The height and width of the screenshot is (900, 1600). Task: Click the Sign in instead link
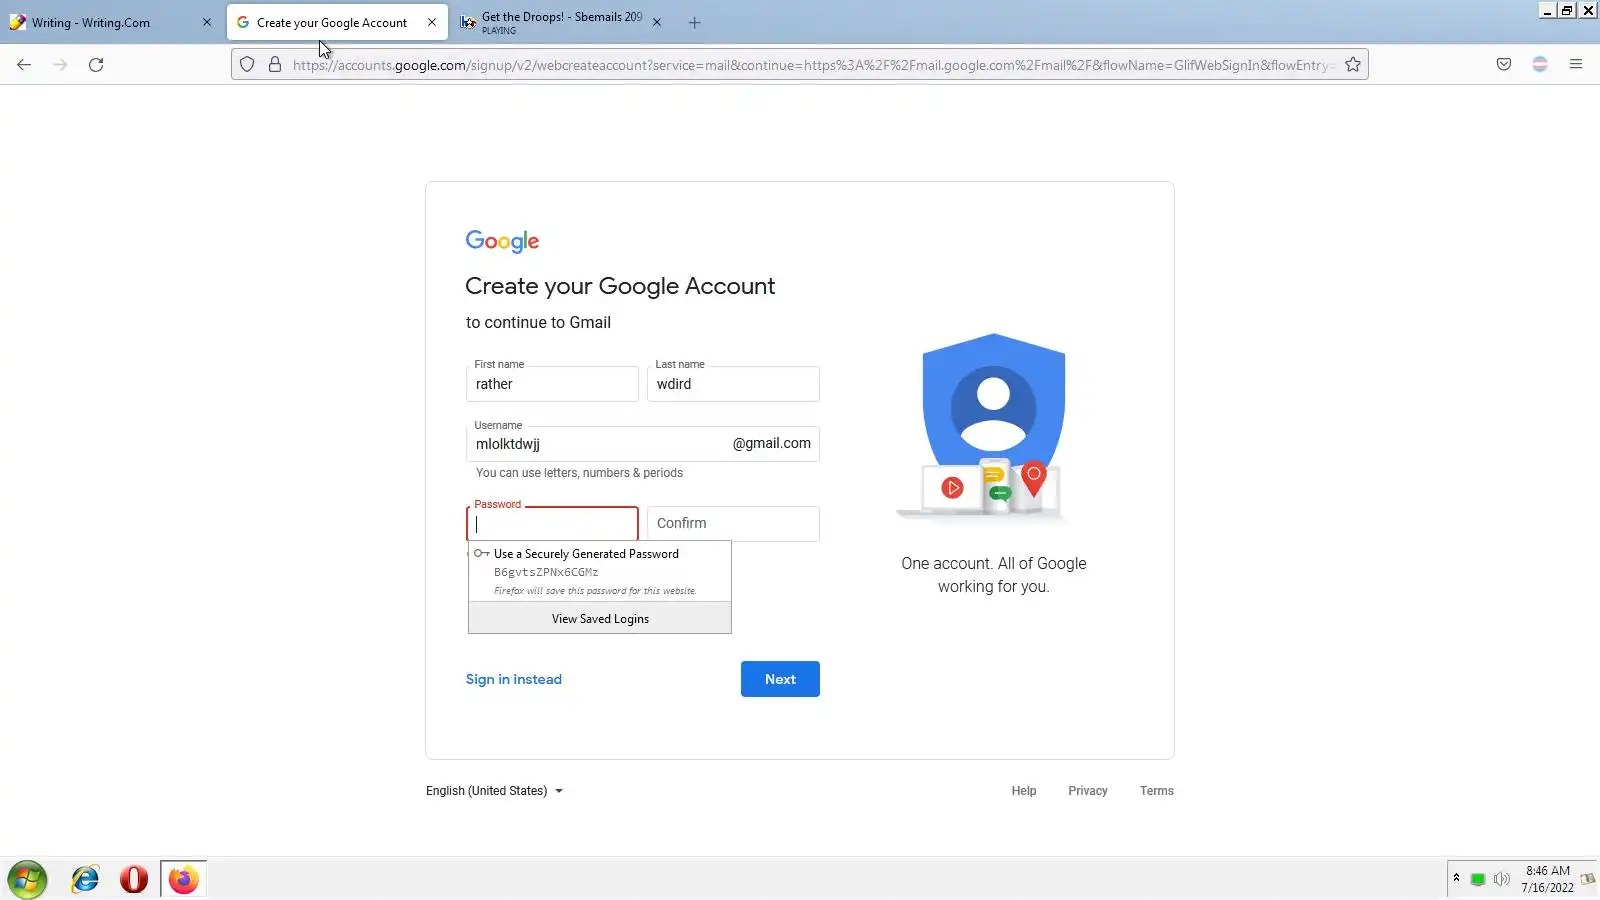(514, 679)
